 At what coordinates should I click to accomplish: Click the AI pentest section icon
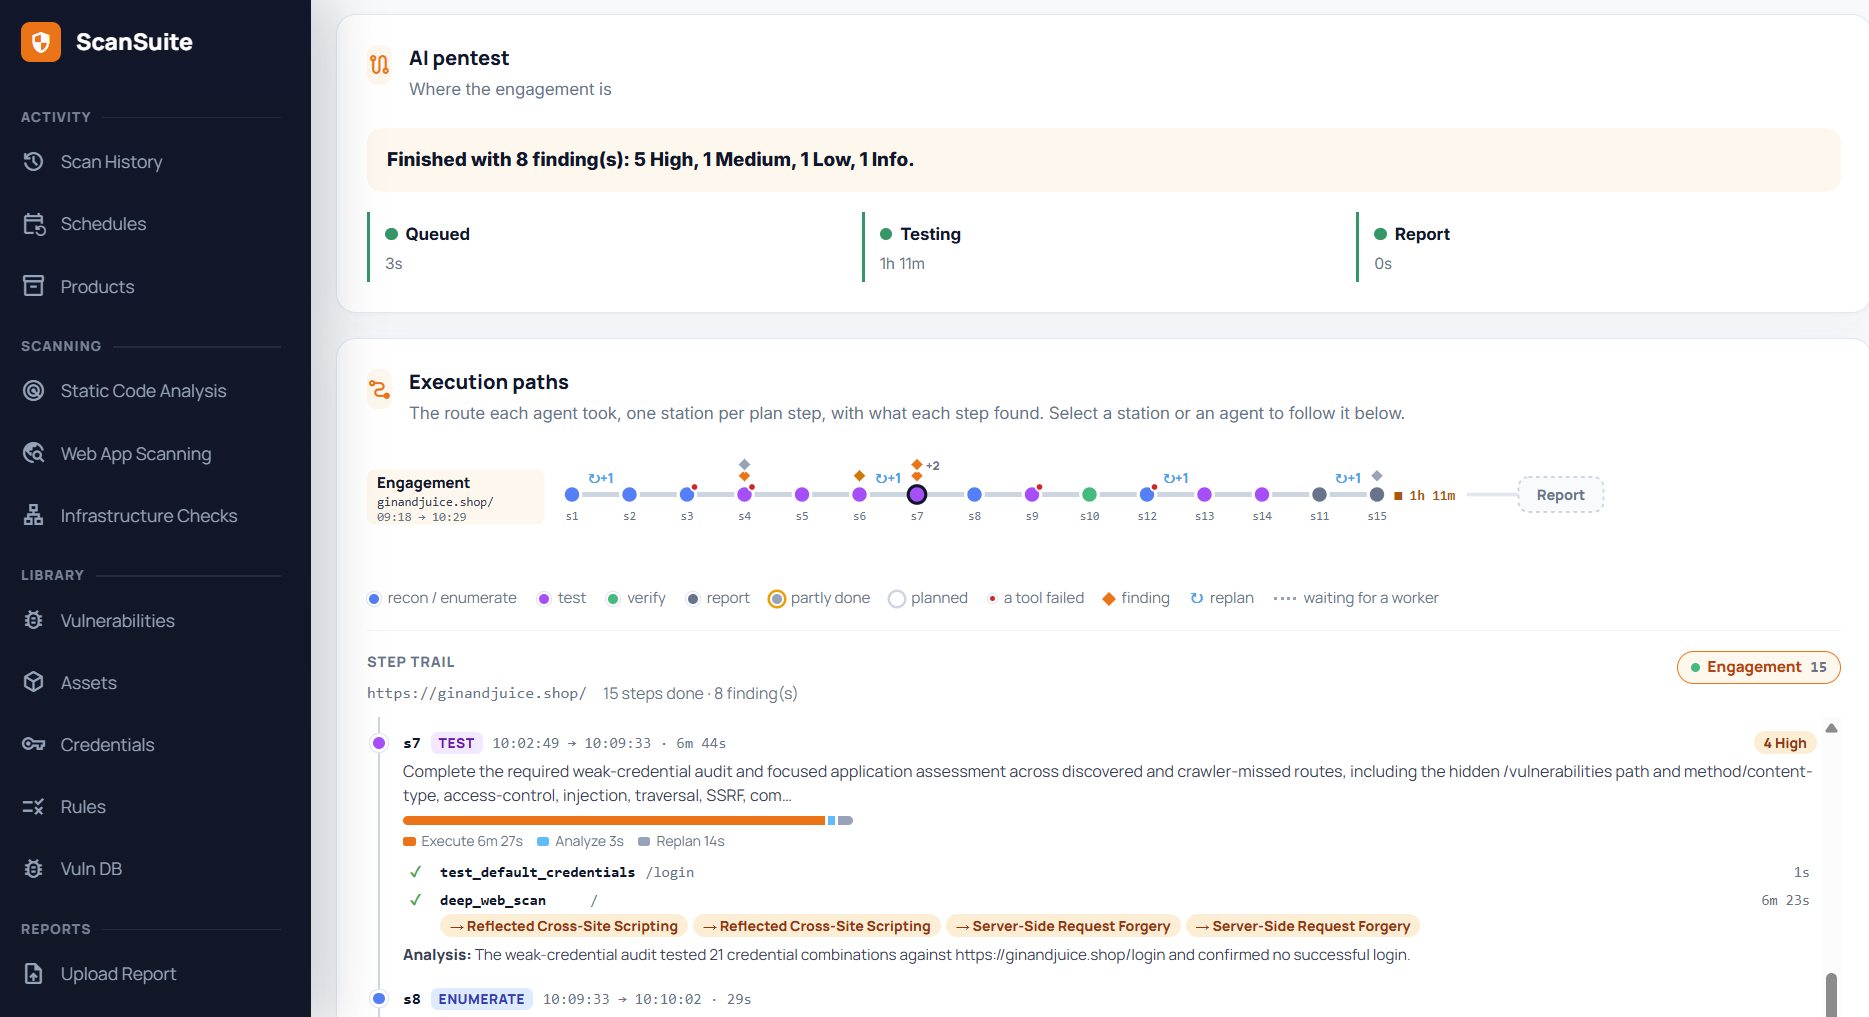point(380,65)
